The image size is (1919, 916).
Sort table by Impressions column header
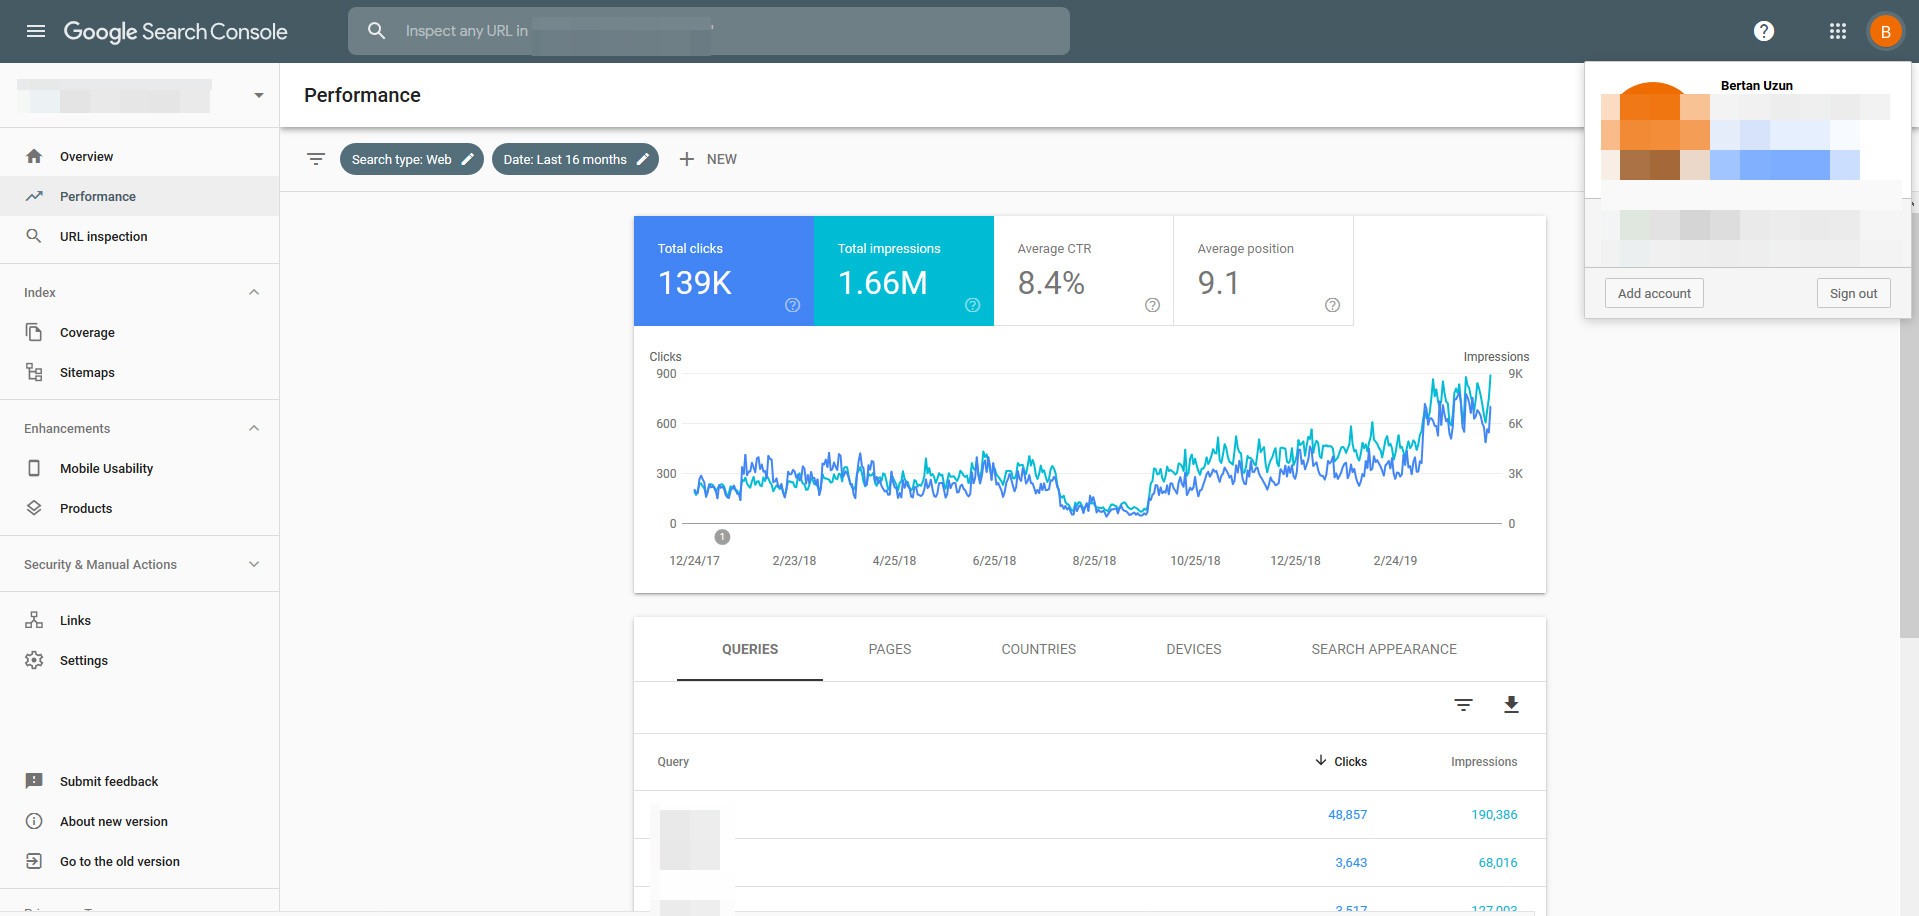tap(1484, 762)
